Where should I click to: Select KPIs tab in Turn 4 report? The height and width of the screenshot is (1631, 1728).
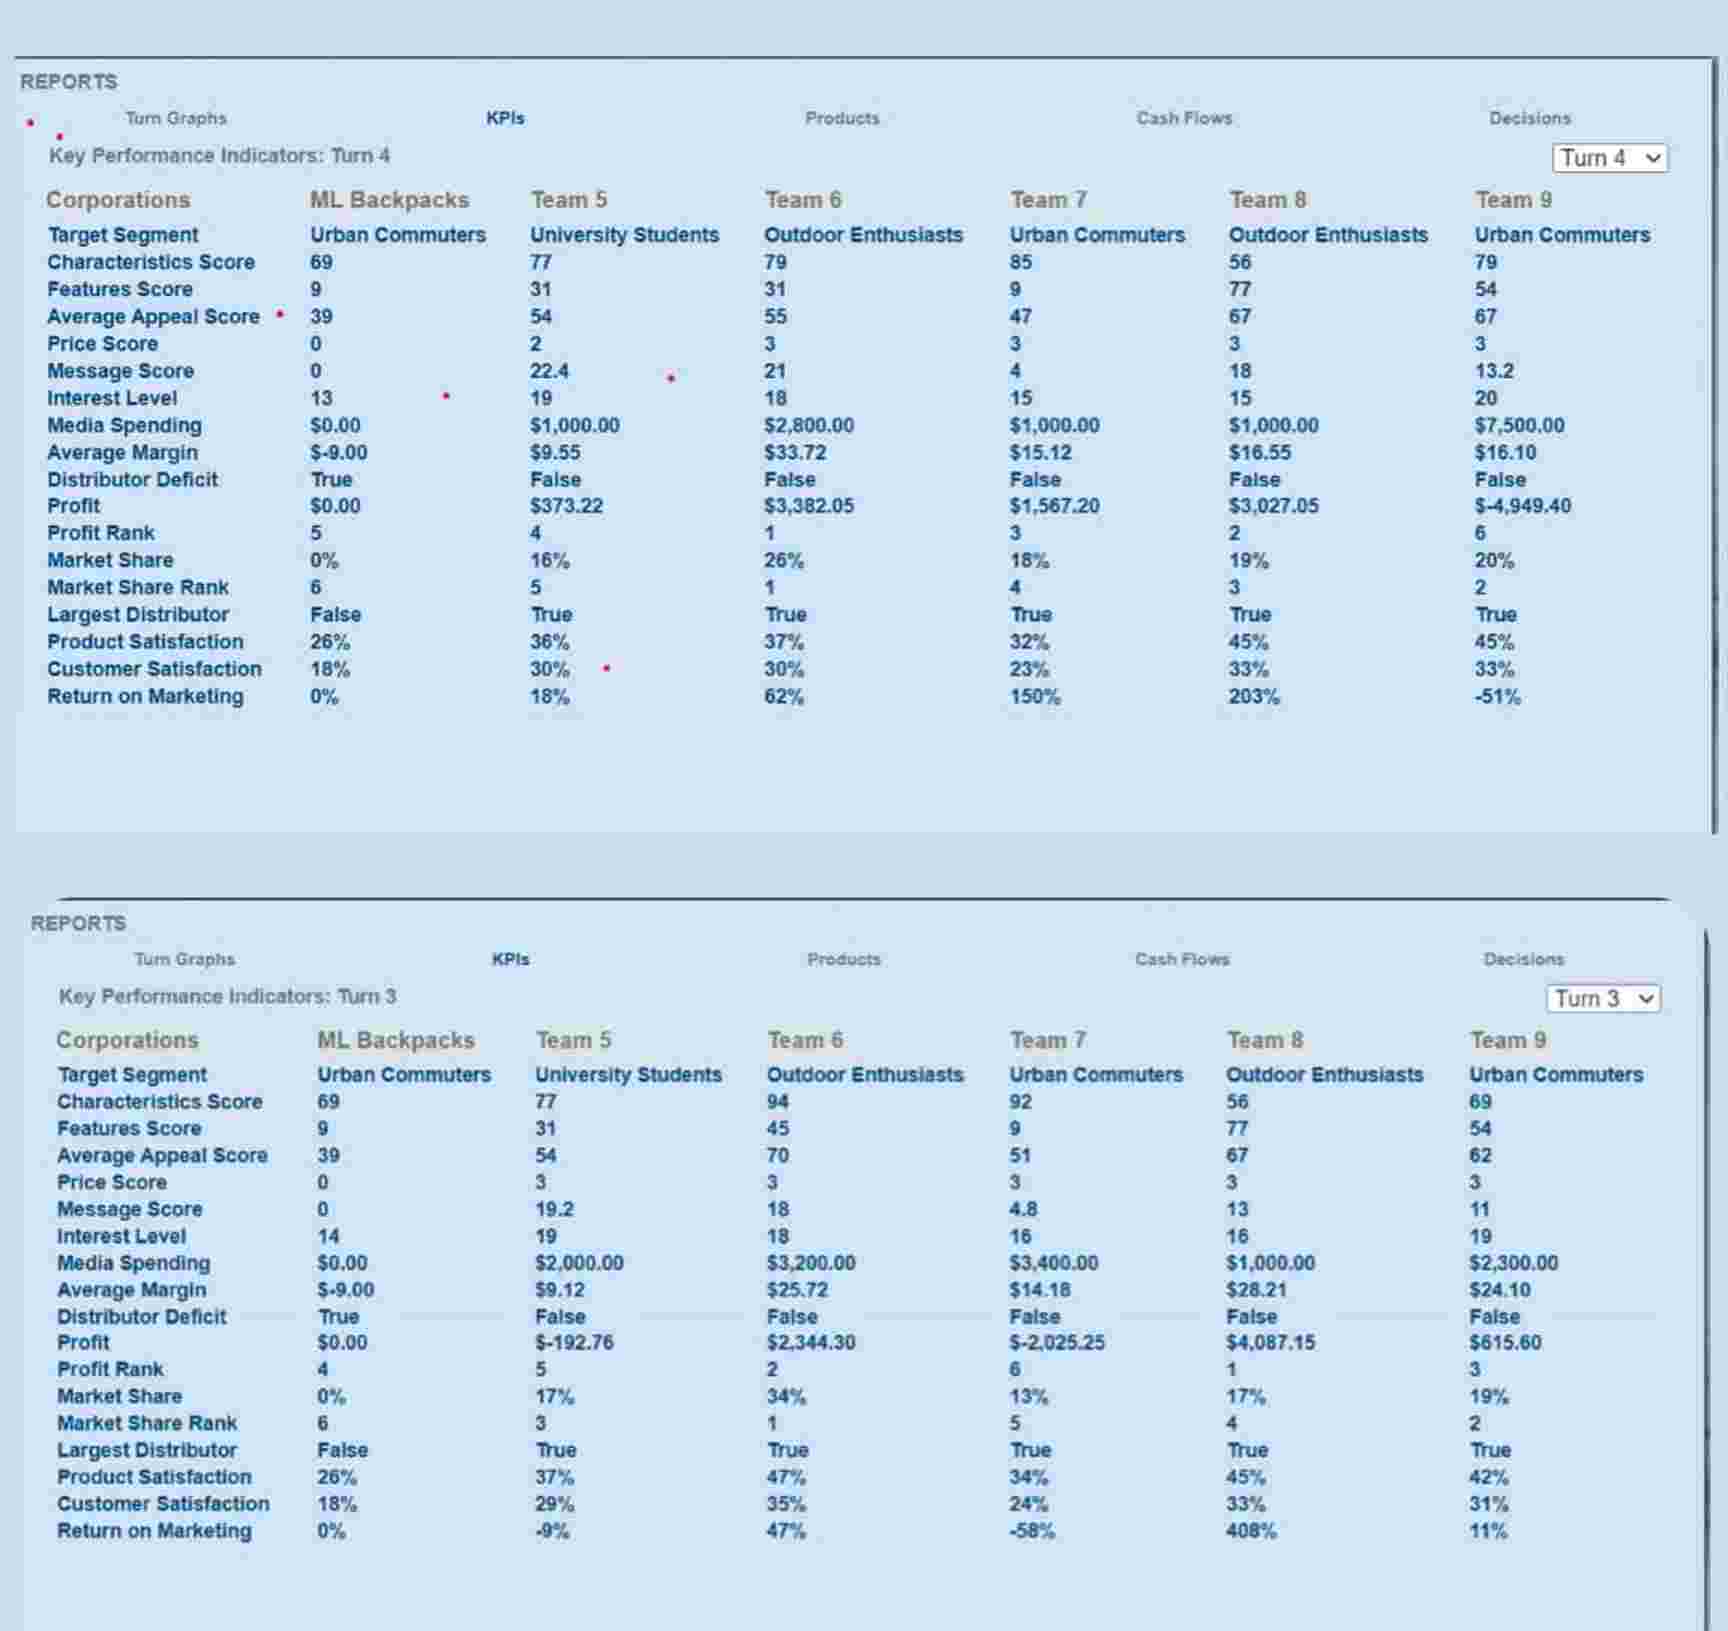505,118
